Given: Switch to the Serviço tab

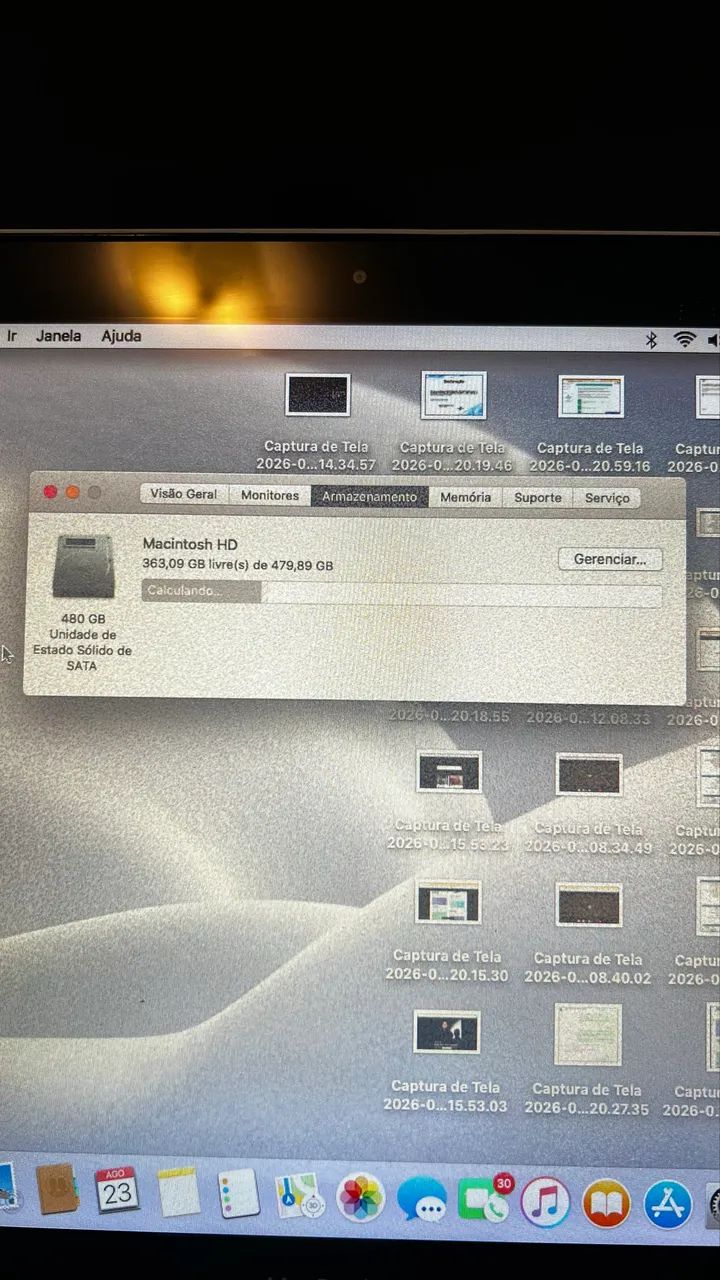Looking at the screenshot, I should 607,498.
